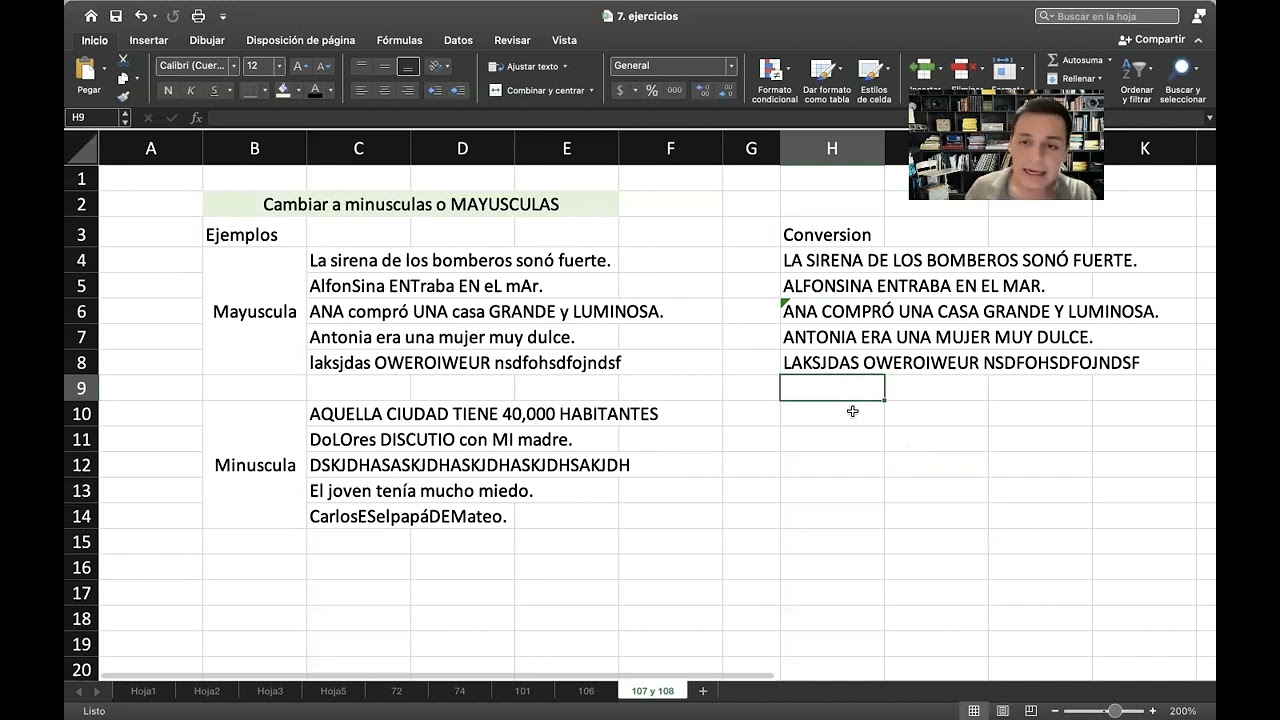The image size is (1280, 720).
Task: Click the font color A swatch
Action: pyautogui.click(x=316, y=90)
